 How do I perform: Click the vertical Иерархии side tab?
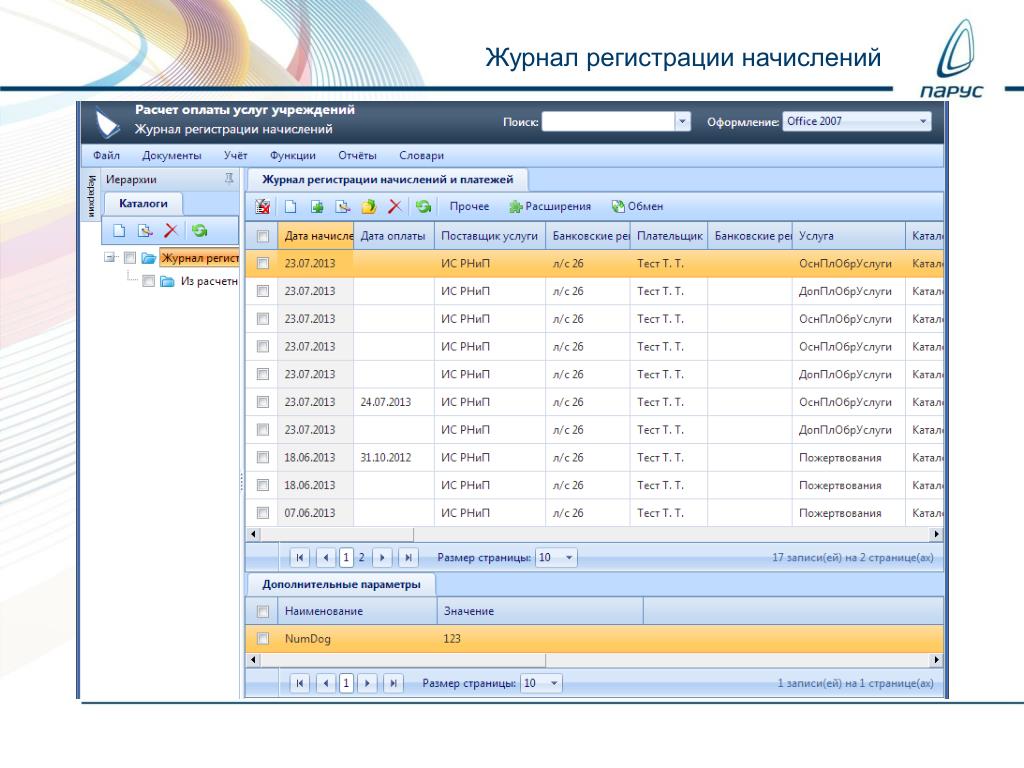(91, 196)
